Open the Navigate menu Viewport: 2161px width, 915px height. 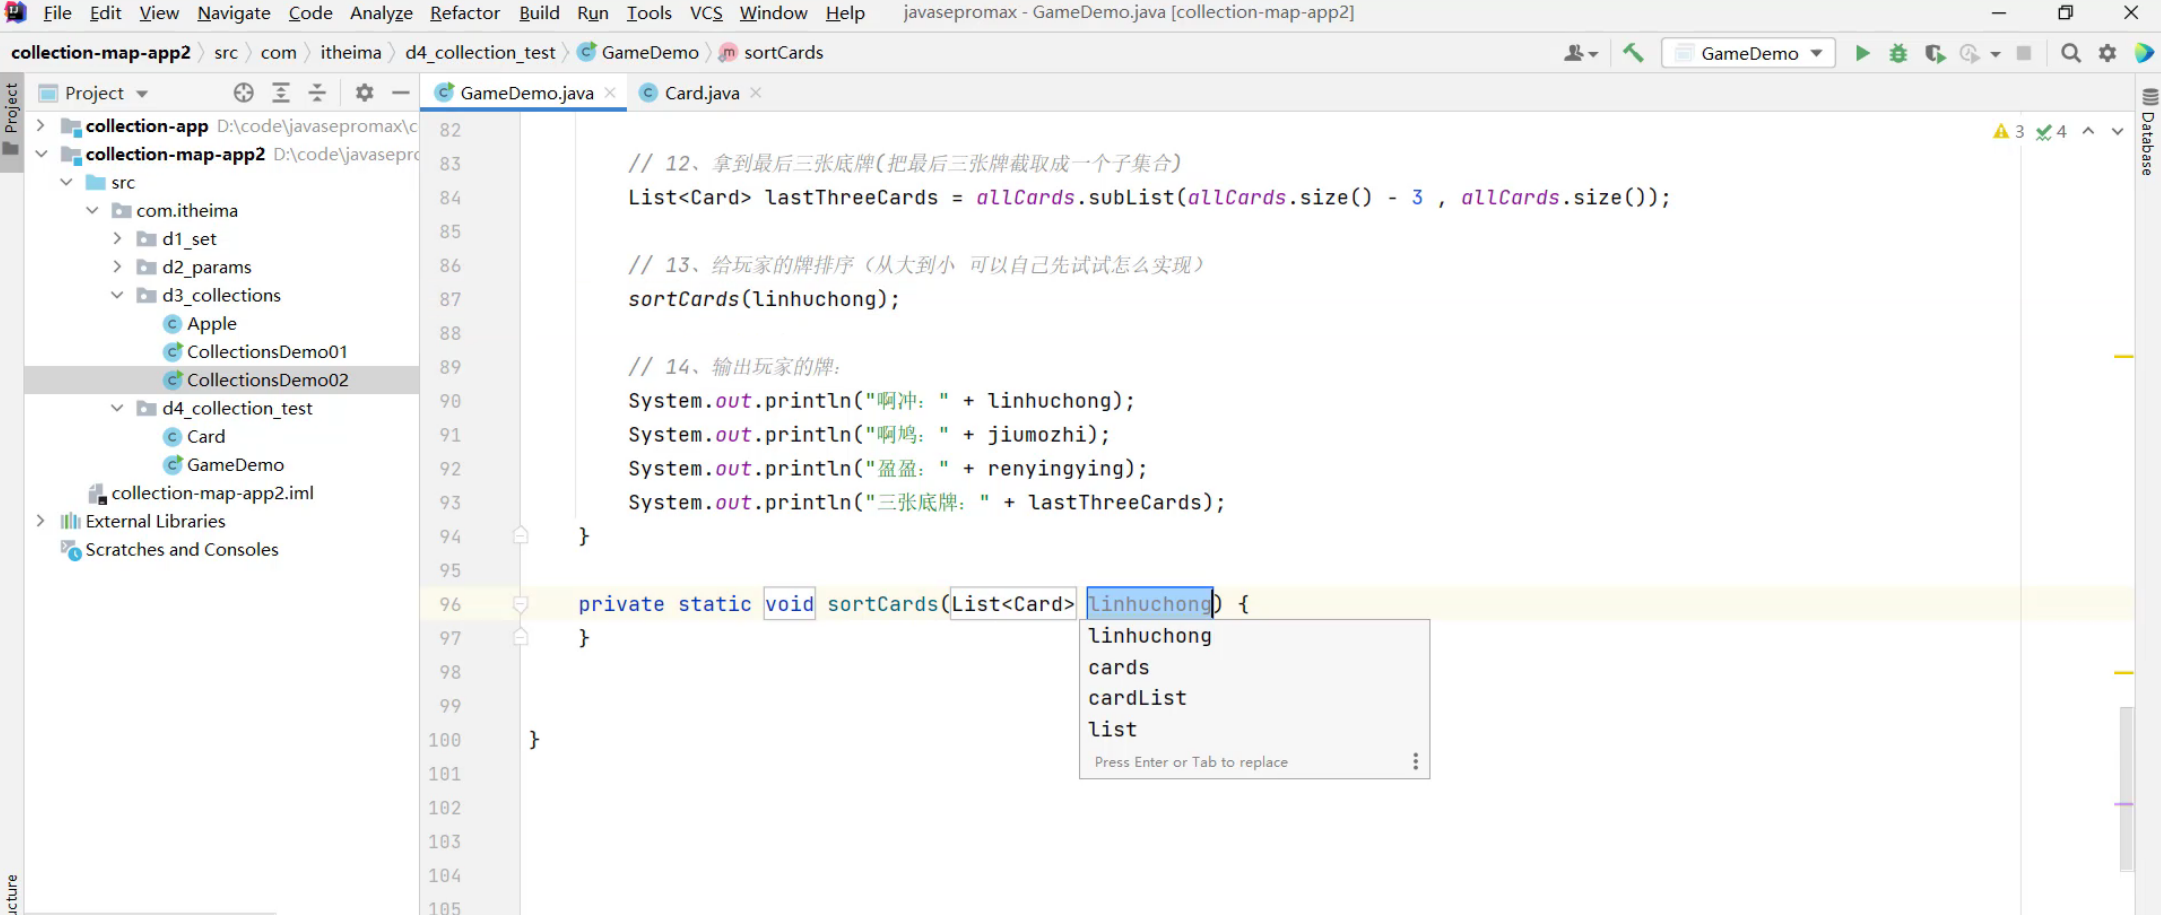[234, 13]
